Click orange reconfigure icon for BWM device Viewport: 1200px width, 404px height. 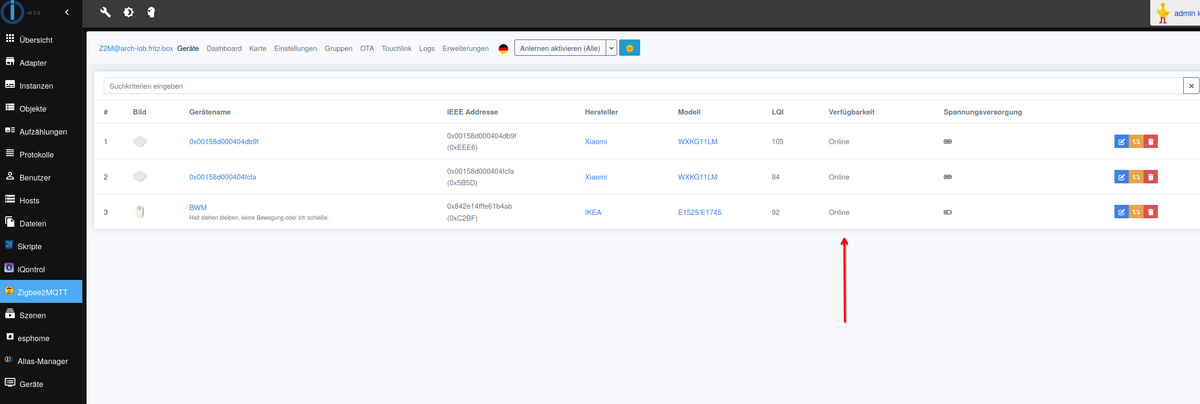click(x=1136, y=212)
